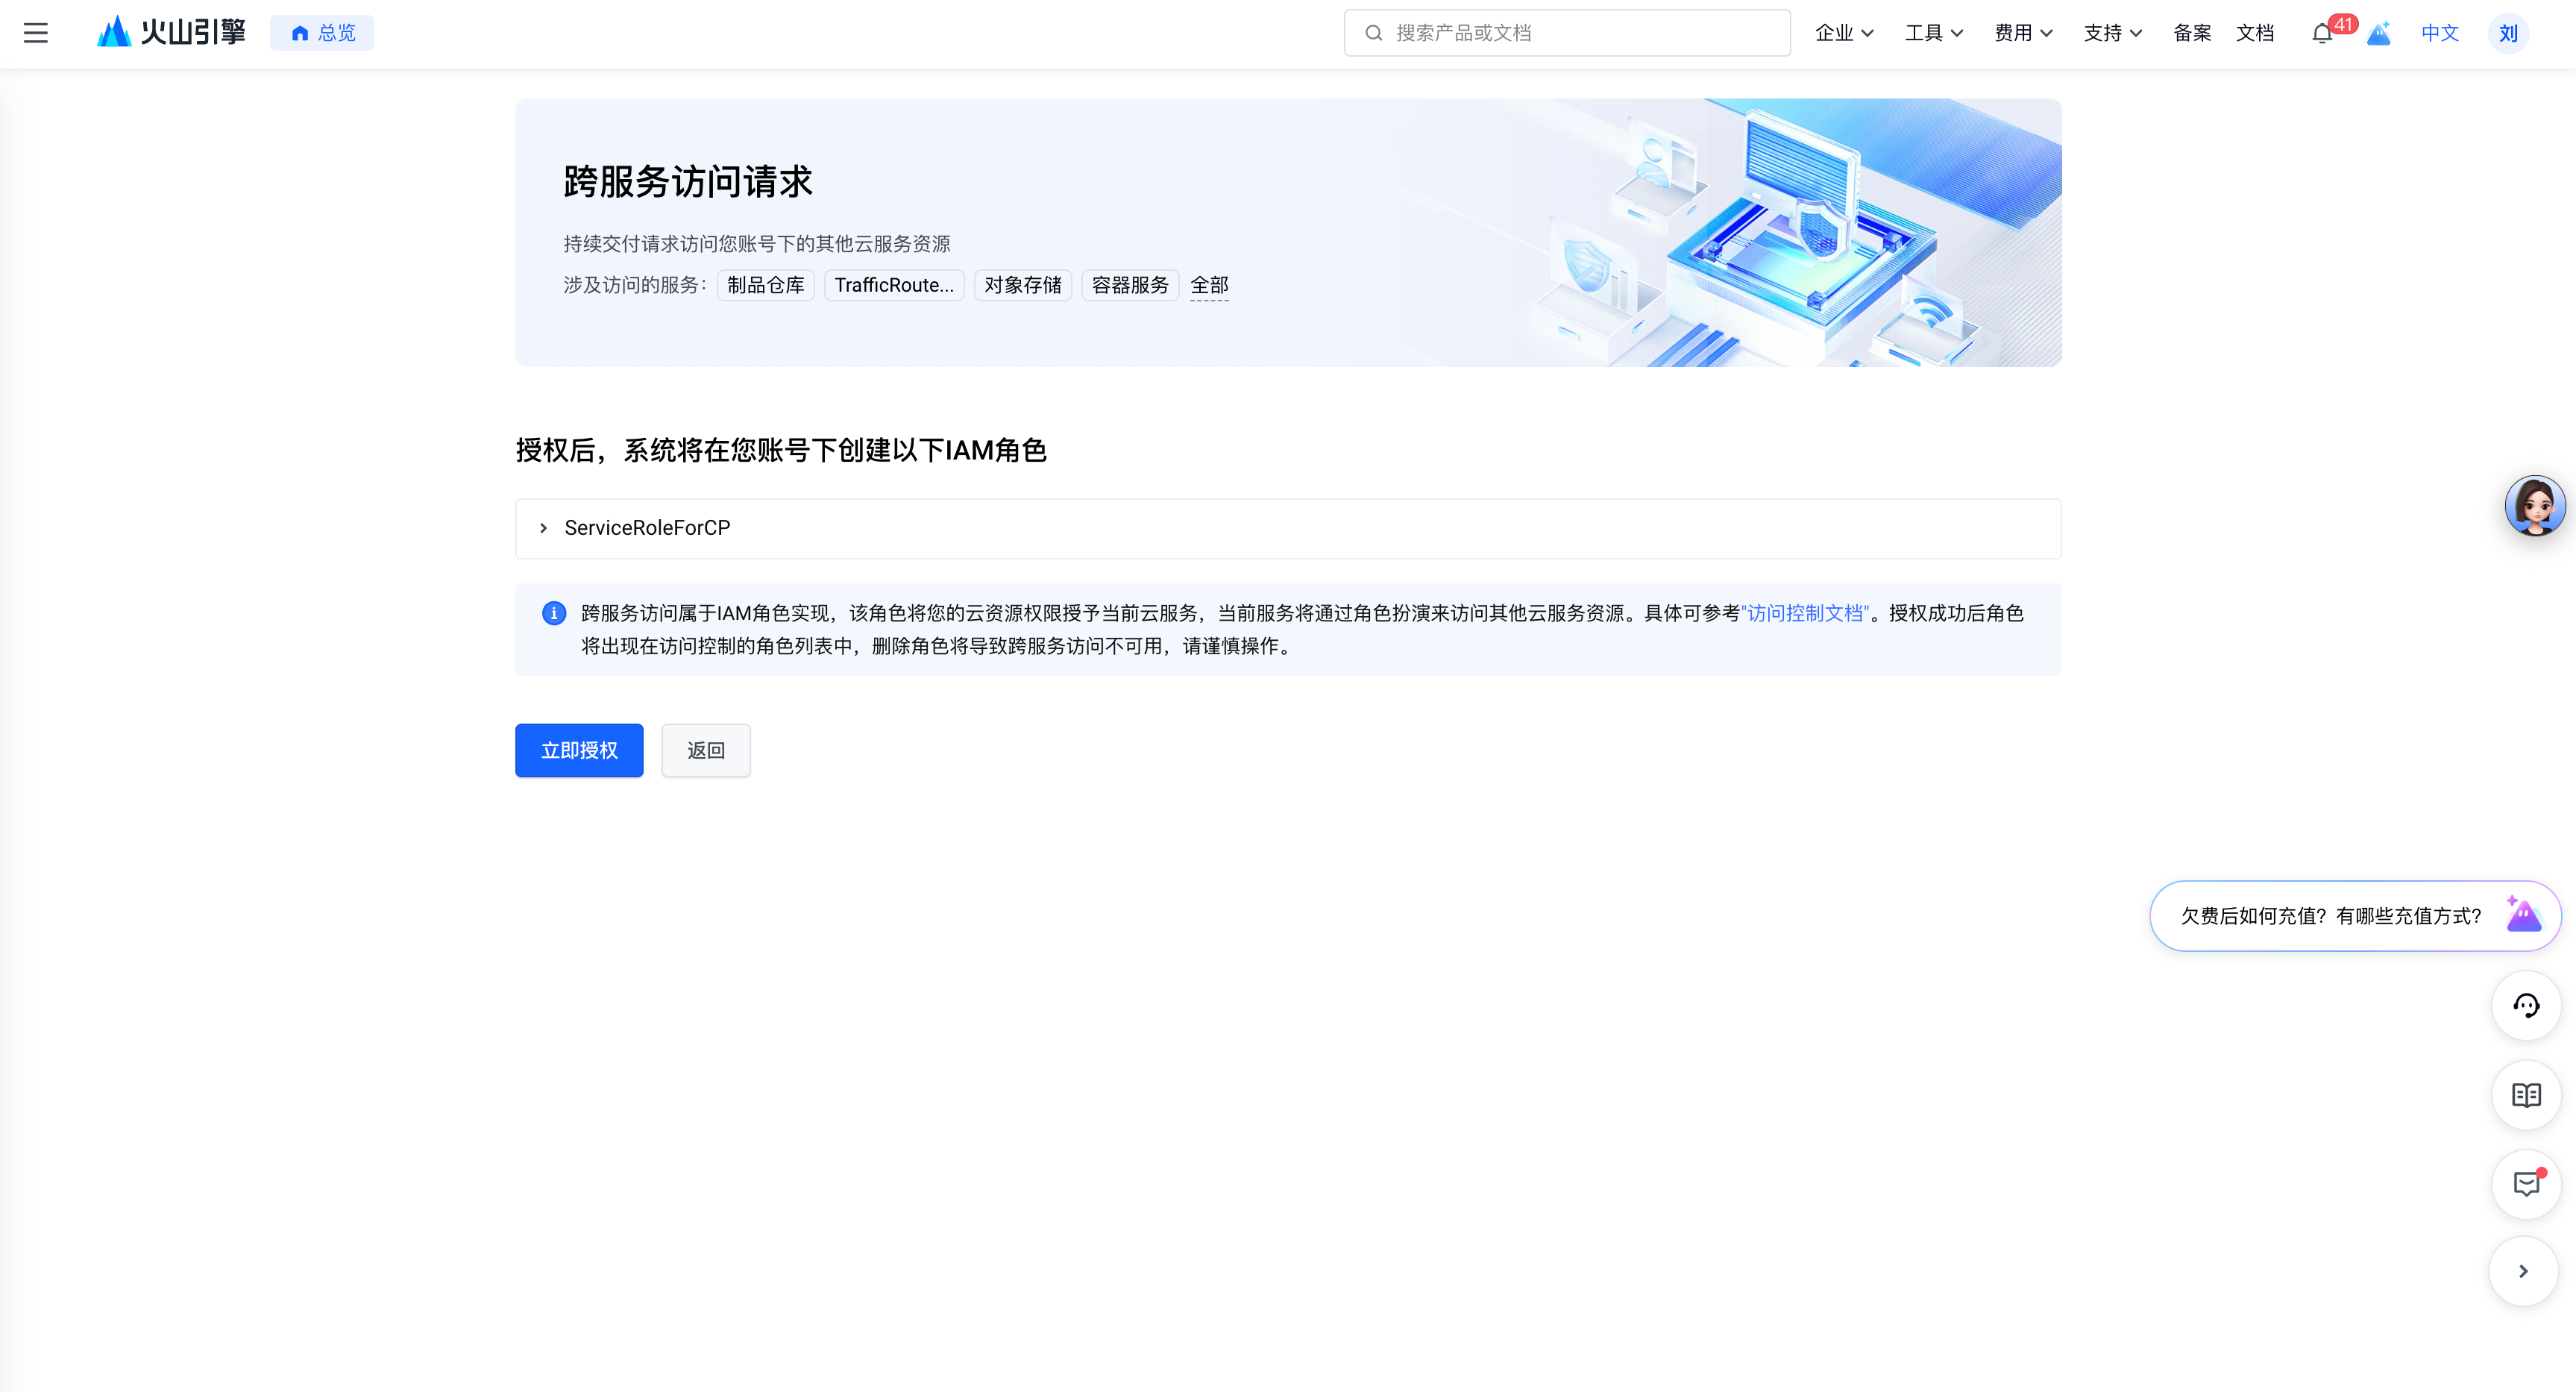
Task: Click the AI assistant mountain icon in top bar
Action: pos(2379,33)
